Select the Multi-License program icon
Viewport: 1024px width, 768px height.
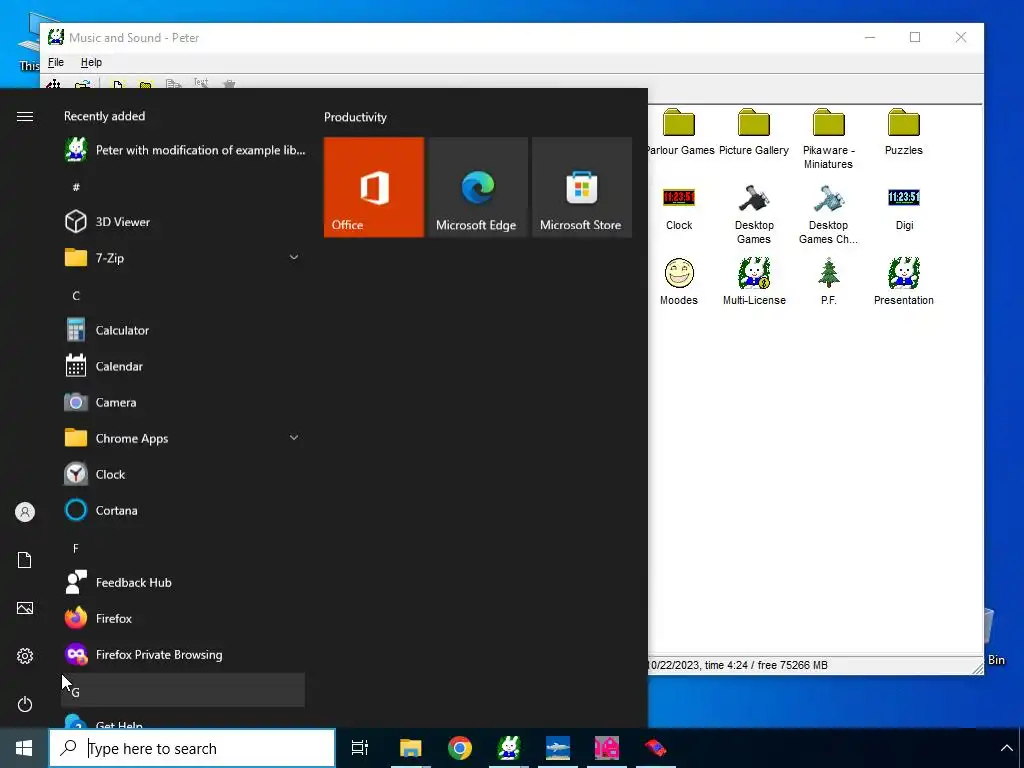tap(754, 282)
